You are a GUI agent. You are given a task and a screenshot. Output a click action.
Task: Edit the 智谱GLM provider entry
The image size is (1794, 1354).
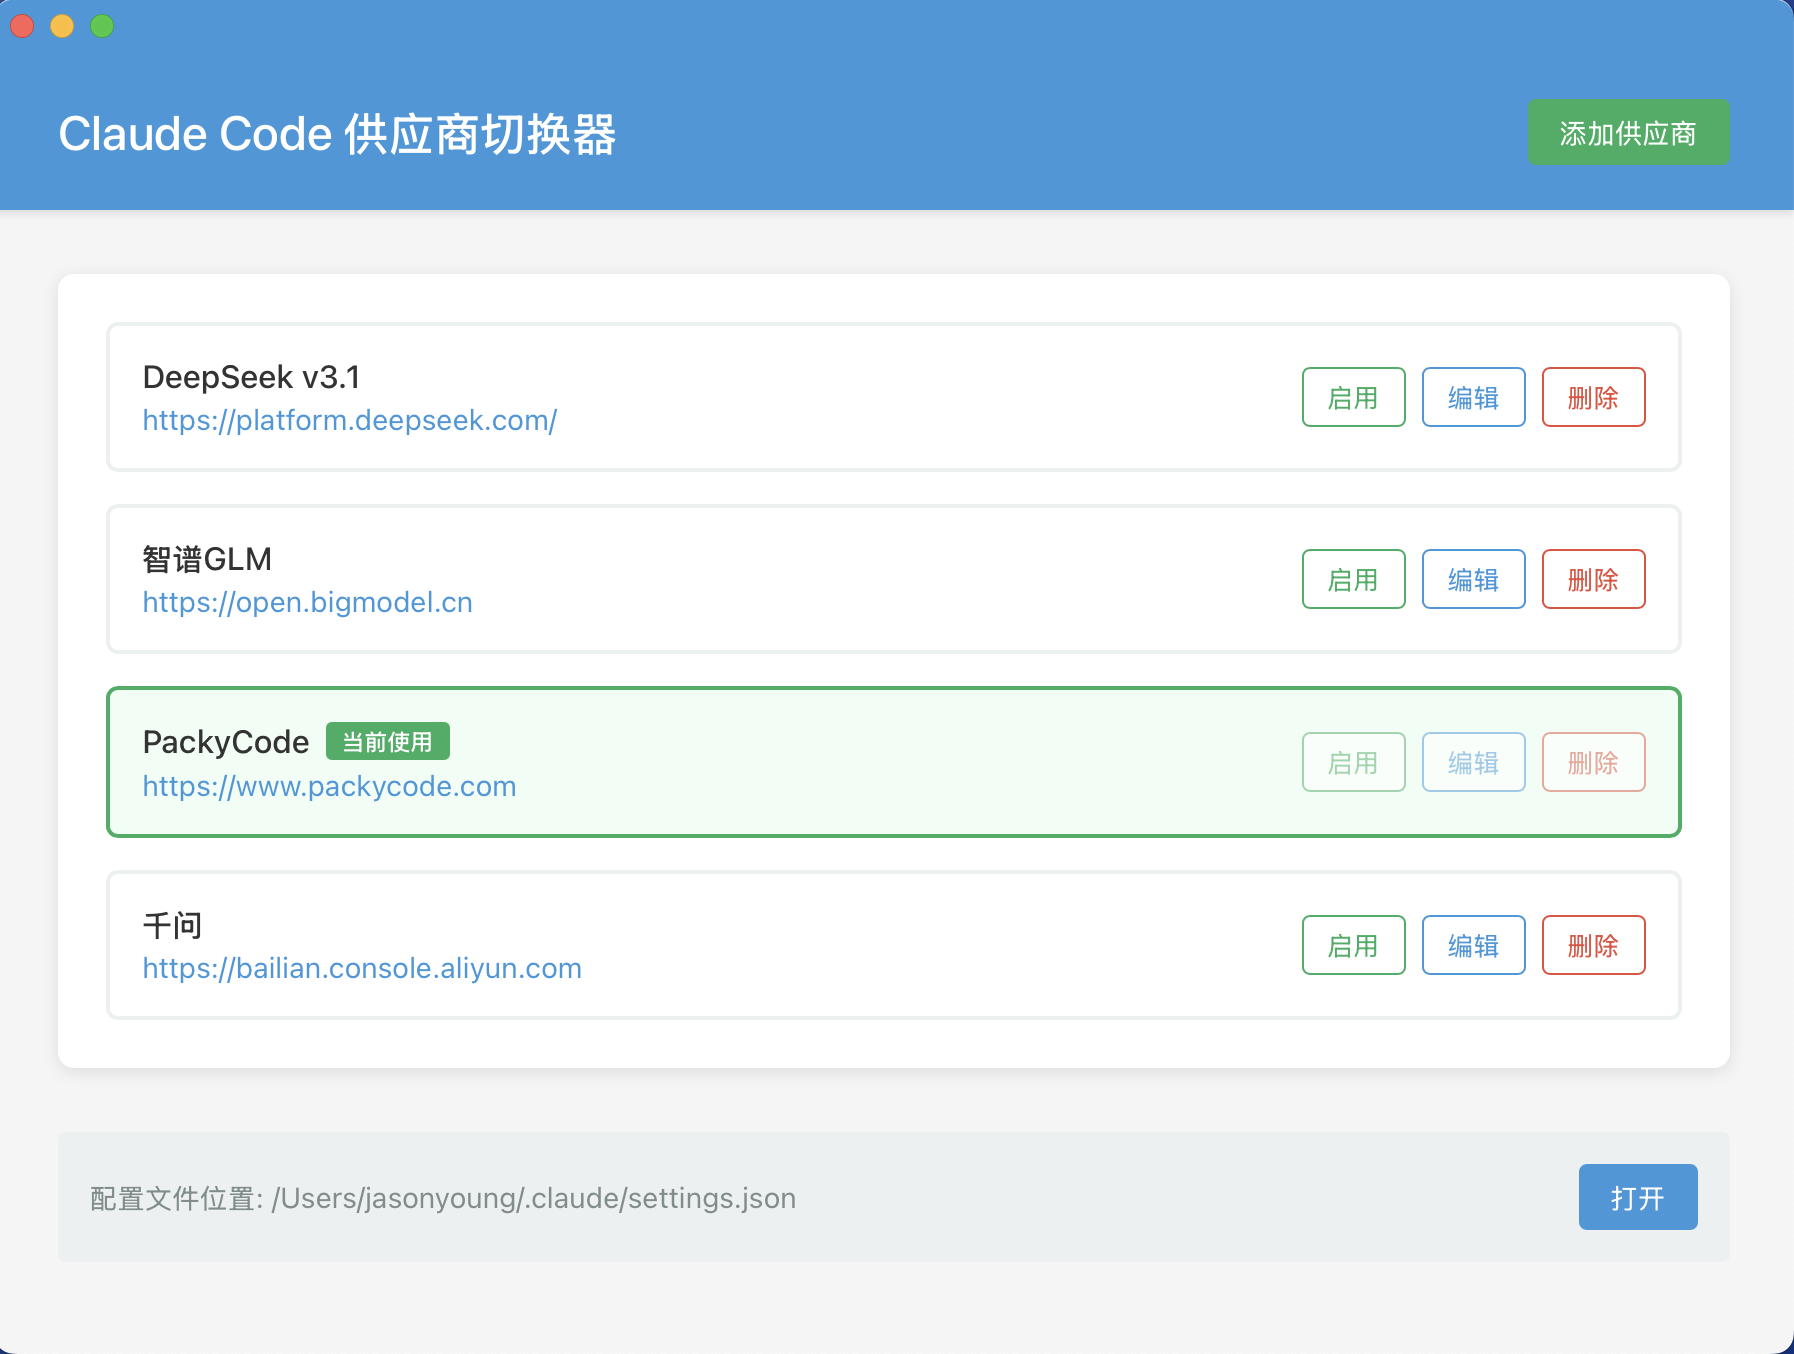pyautogui.click(x=1473, y=579)
